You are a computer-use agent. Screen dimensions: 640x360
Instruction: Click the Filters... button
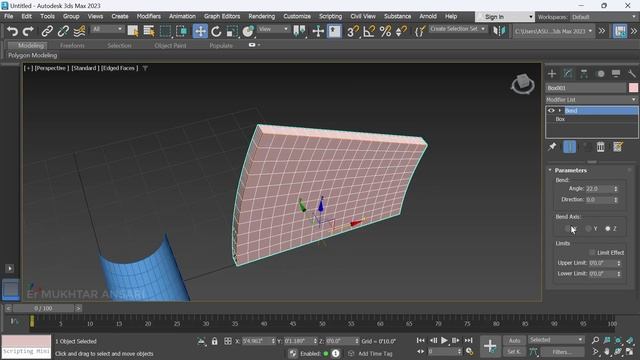[x=562, y=351]
